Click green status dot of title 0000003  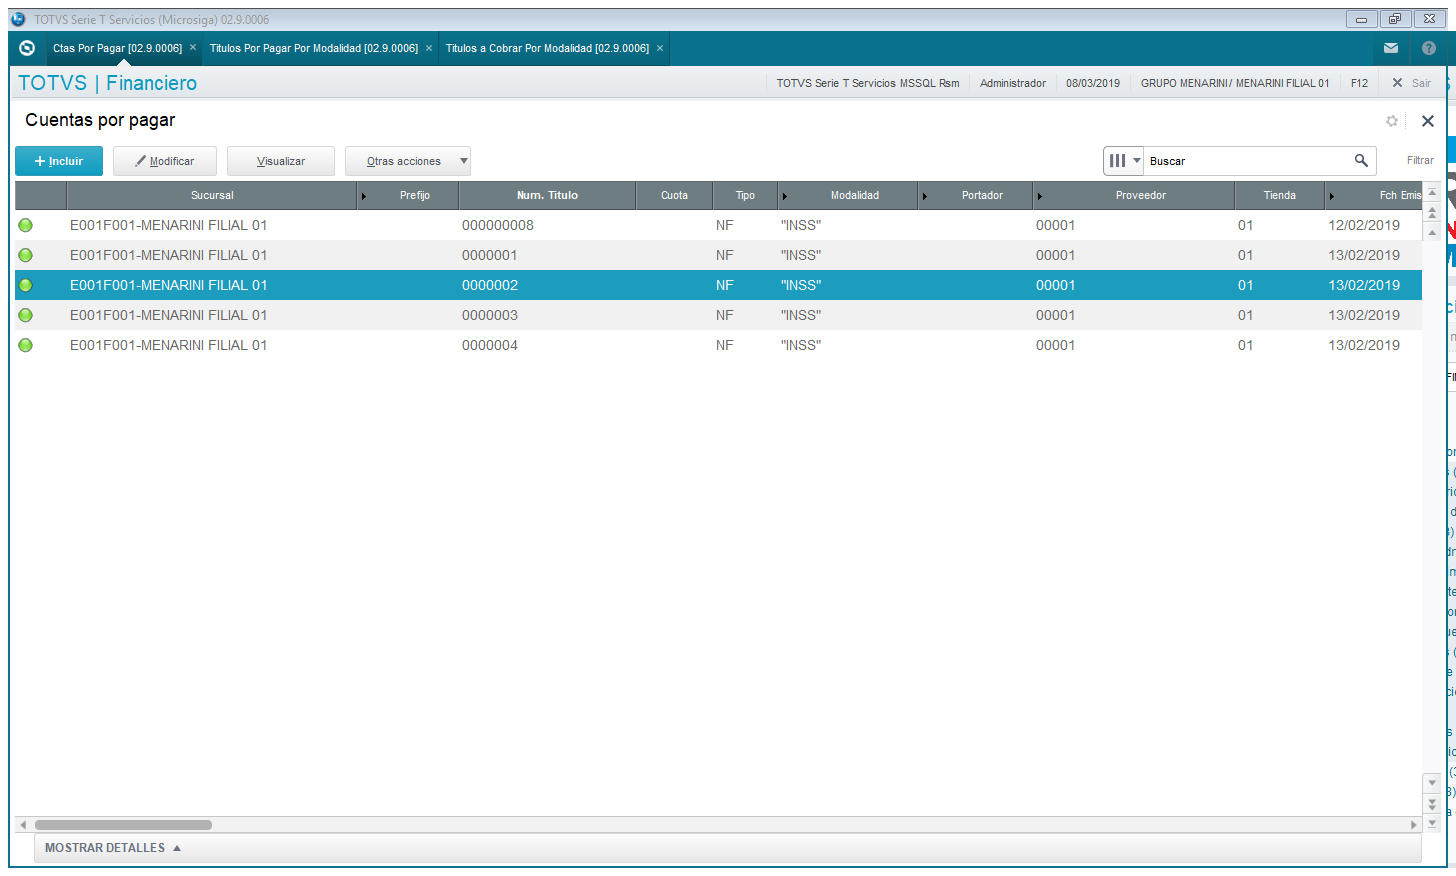[x=26, y=315]
